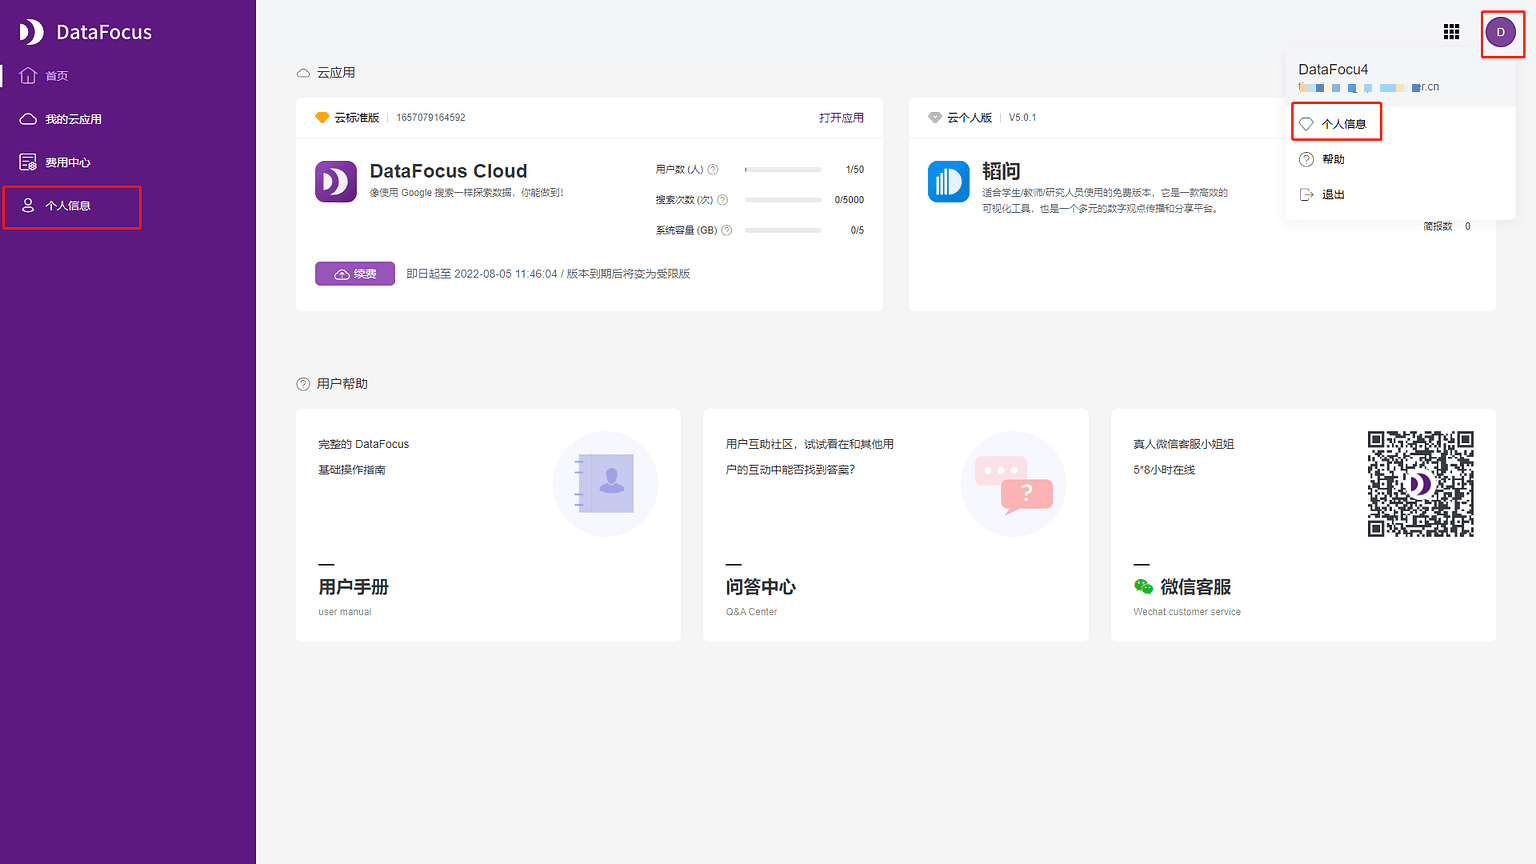Click the version text V5.0.1
The image size is (1536, 864).
(1022, 118)
